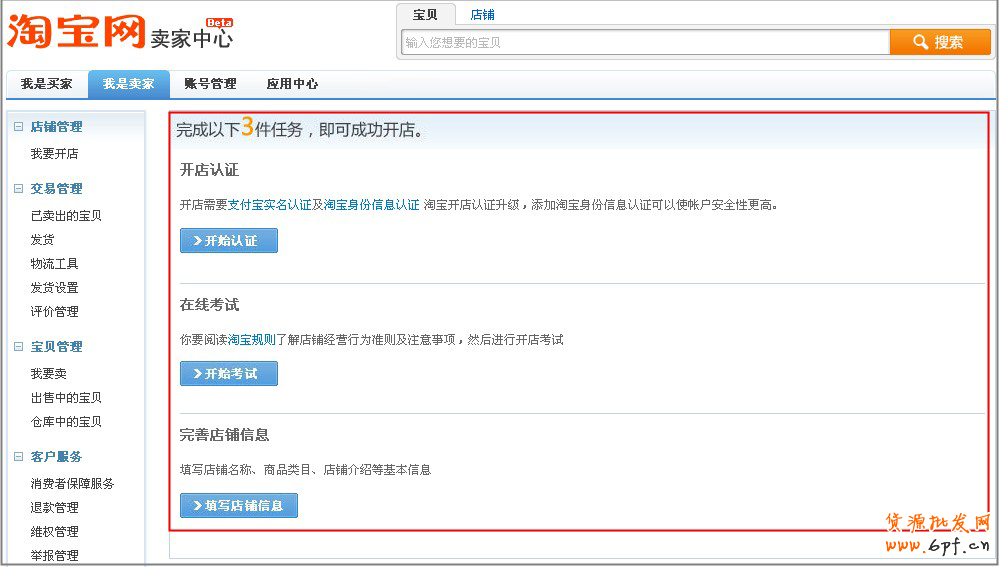Click the 客户服务 section heading text
Screen dimensions: 1000x567
point(56,457)
